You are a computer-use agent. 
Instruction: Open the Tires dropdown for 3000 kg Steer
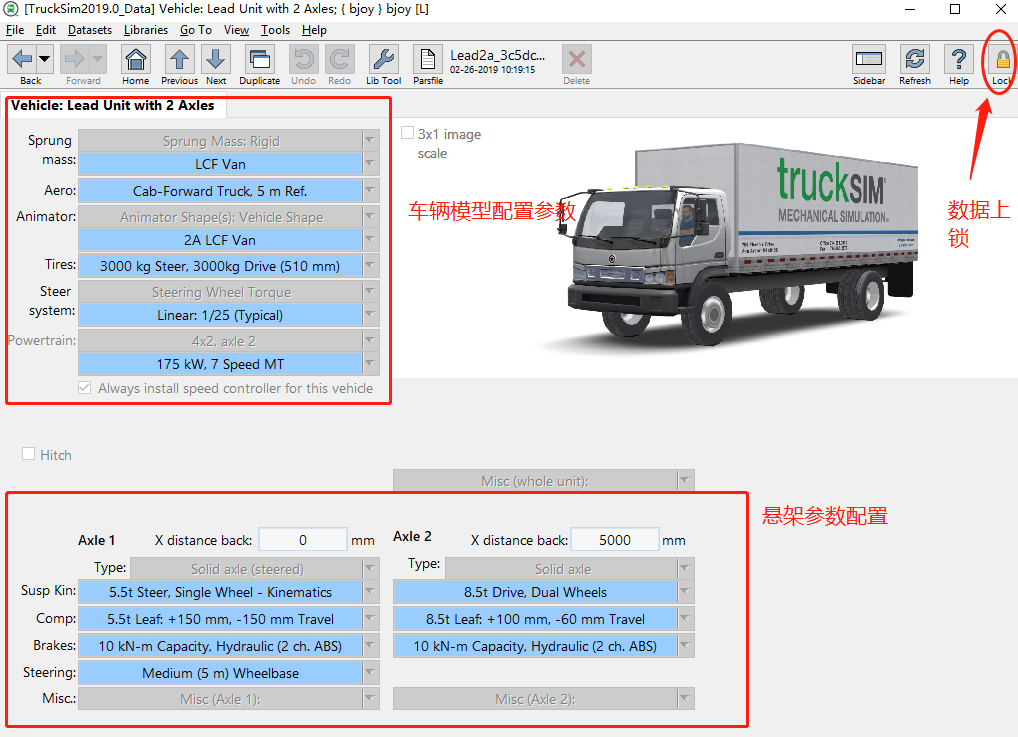pyautogui.click(x=371, y=265)
